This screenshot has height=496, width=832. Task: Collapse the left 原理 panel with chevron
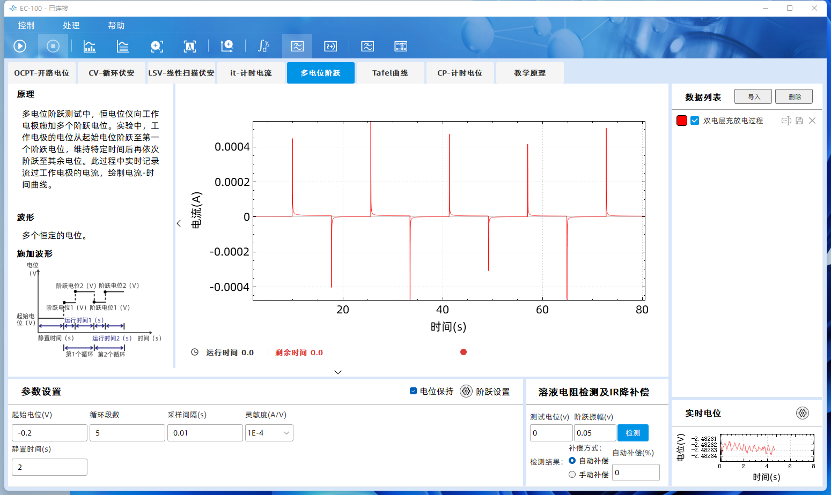pos(178,223)
